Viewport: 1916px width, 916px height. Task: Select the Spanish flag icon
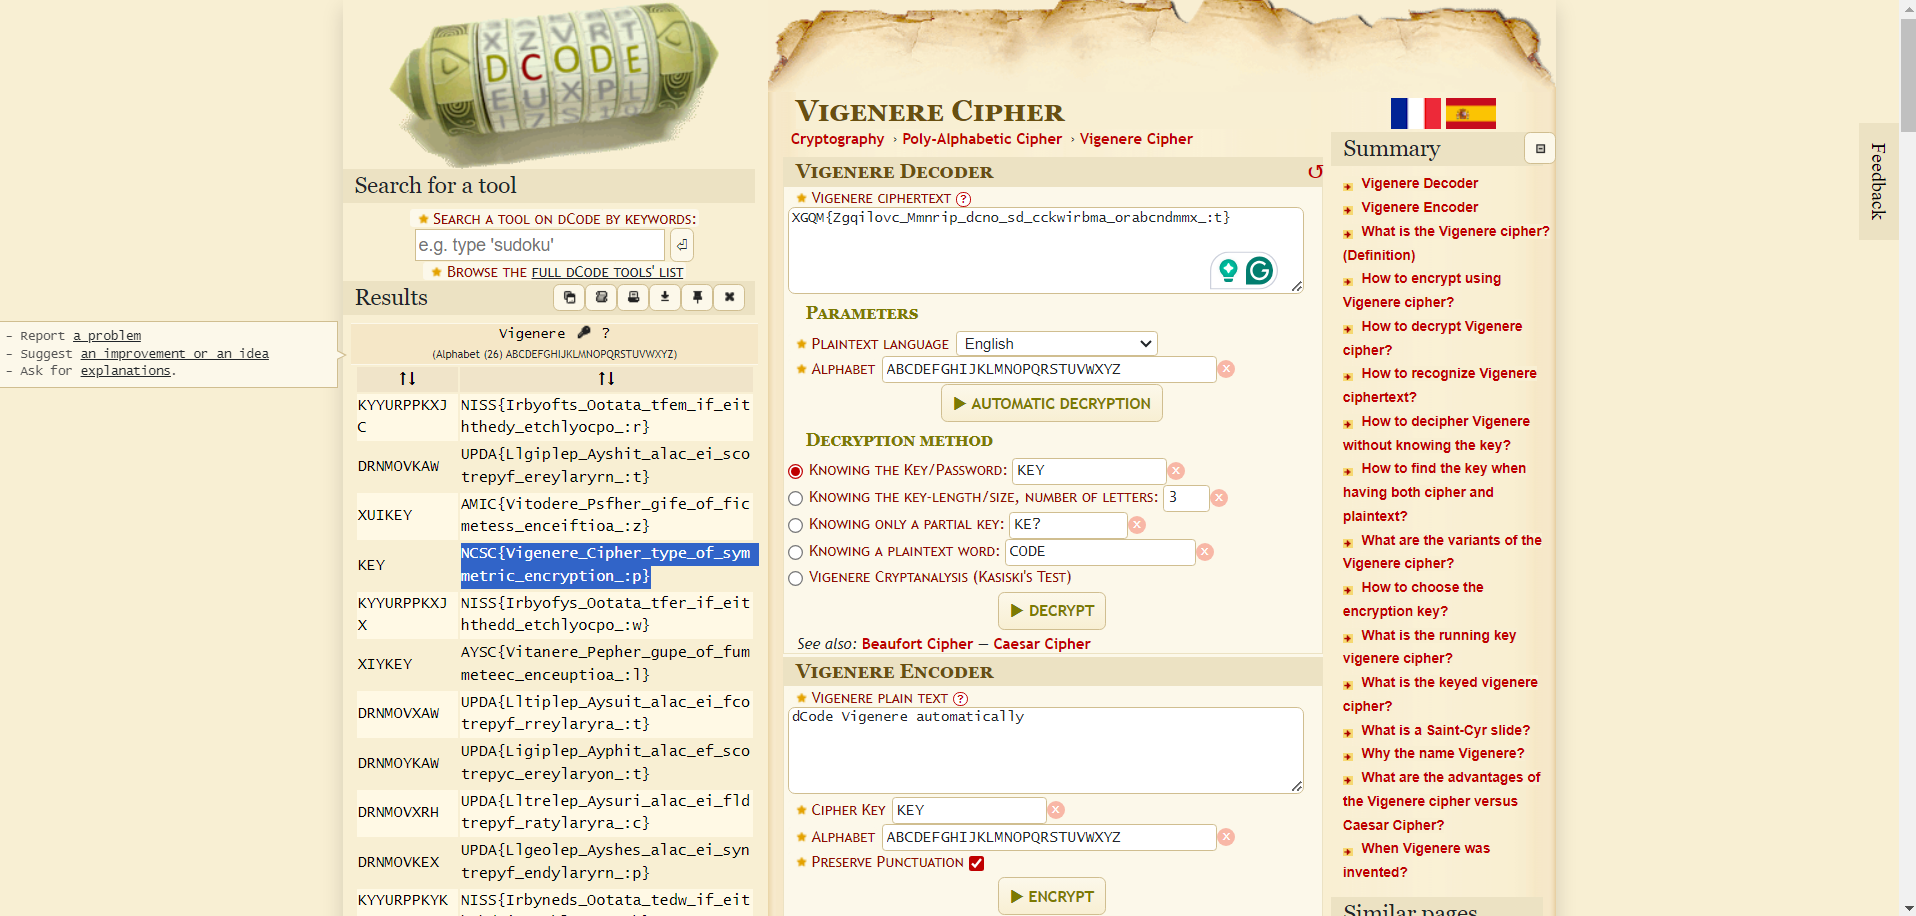tap(1470, 113)
